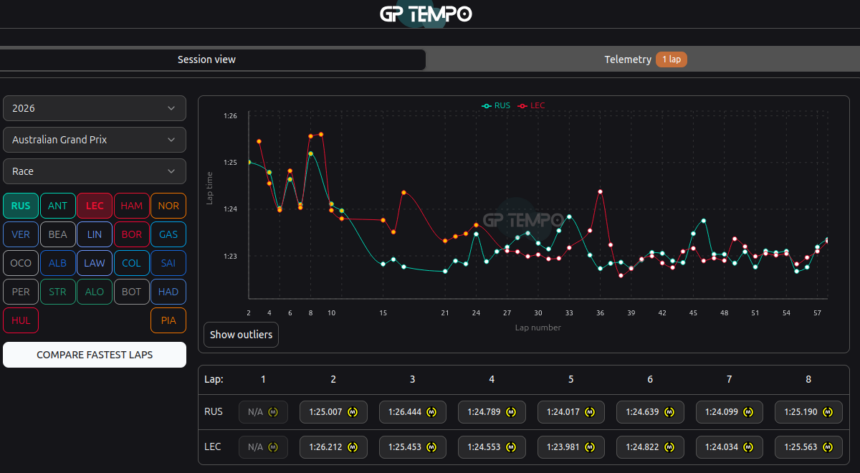Select the Session view tab
The image size is (860, 473).
207,60
